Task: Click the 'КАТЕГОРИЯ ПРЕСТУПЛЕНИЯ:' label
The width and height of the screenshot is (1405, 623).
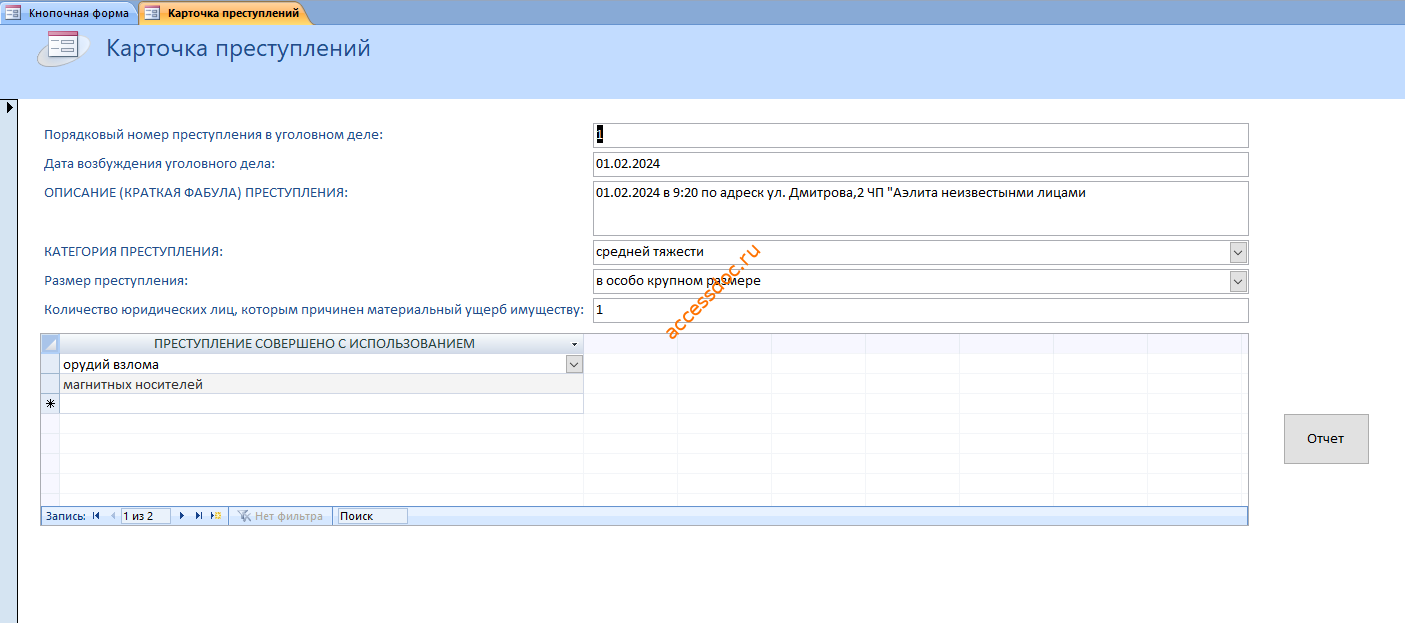Action: click(133, 252)
